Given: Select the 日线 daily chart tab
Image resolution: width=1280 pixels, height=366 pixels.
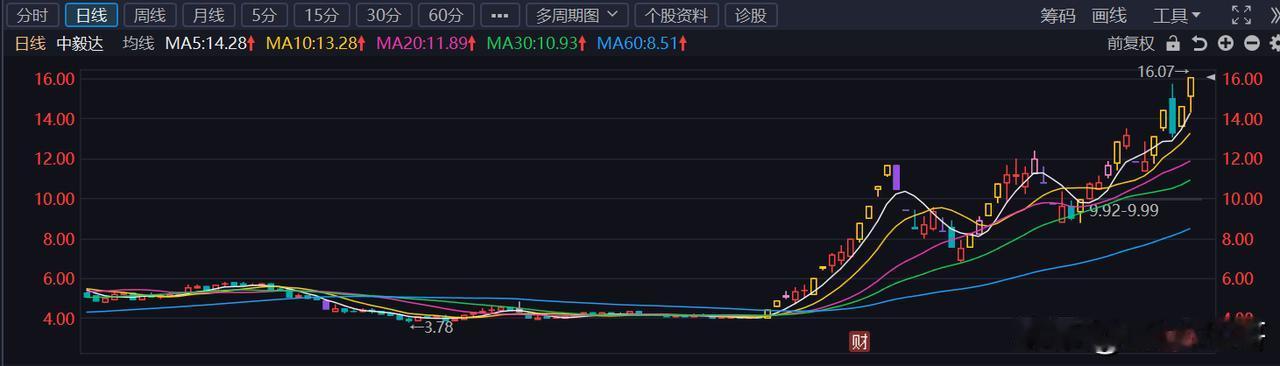Looking at the screenshot, I should (91, 15).
